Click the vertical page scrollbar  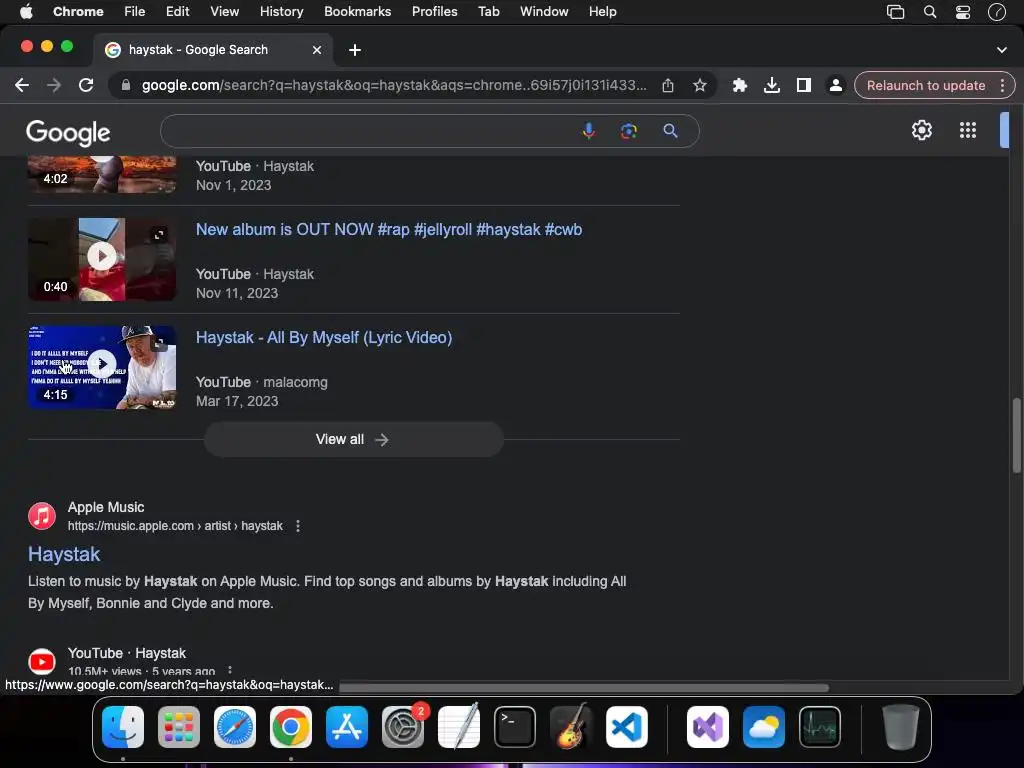click(x=1016, y=435)
